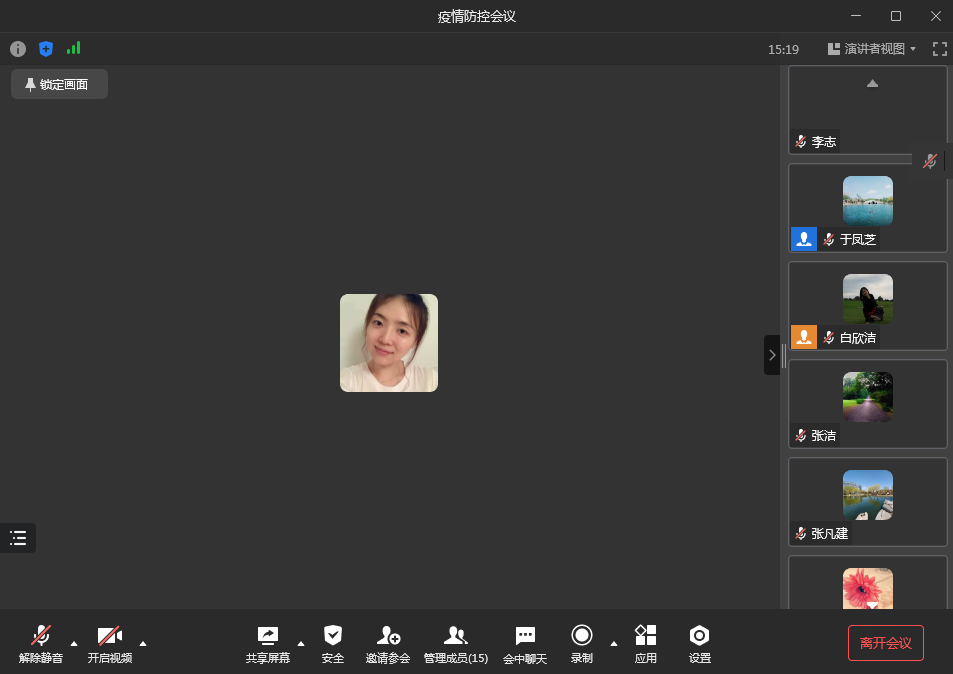The width and height of the screenshot is (953, 674).
Task: Expand audio options arrow beside 解除静音
Action: (x=74, y=643)
